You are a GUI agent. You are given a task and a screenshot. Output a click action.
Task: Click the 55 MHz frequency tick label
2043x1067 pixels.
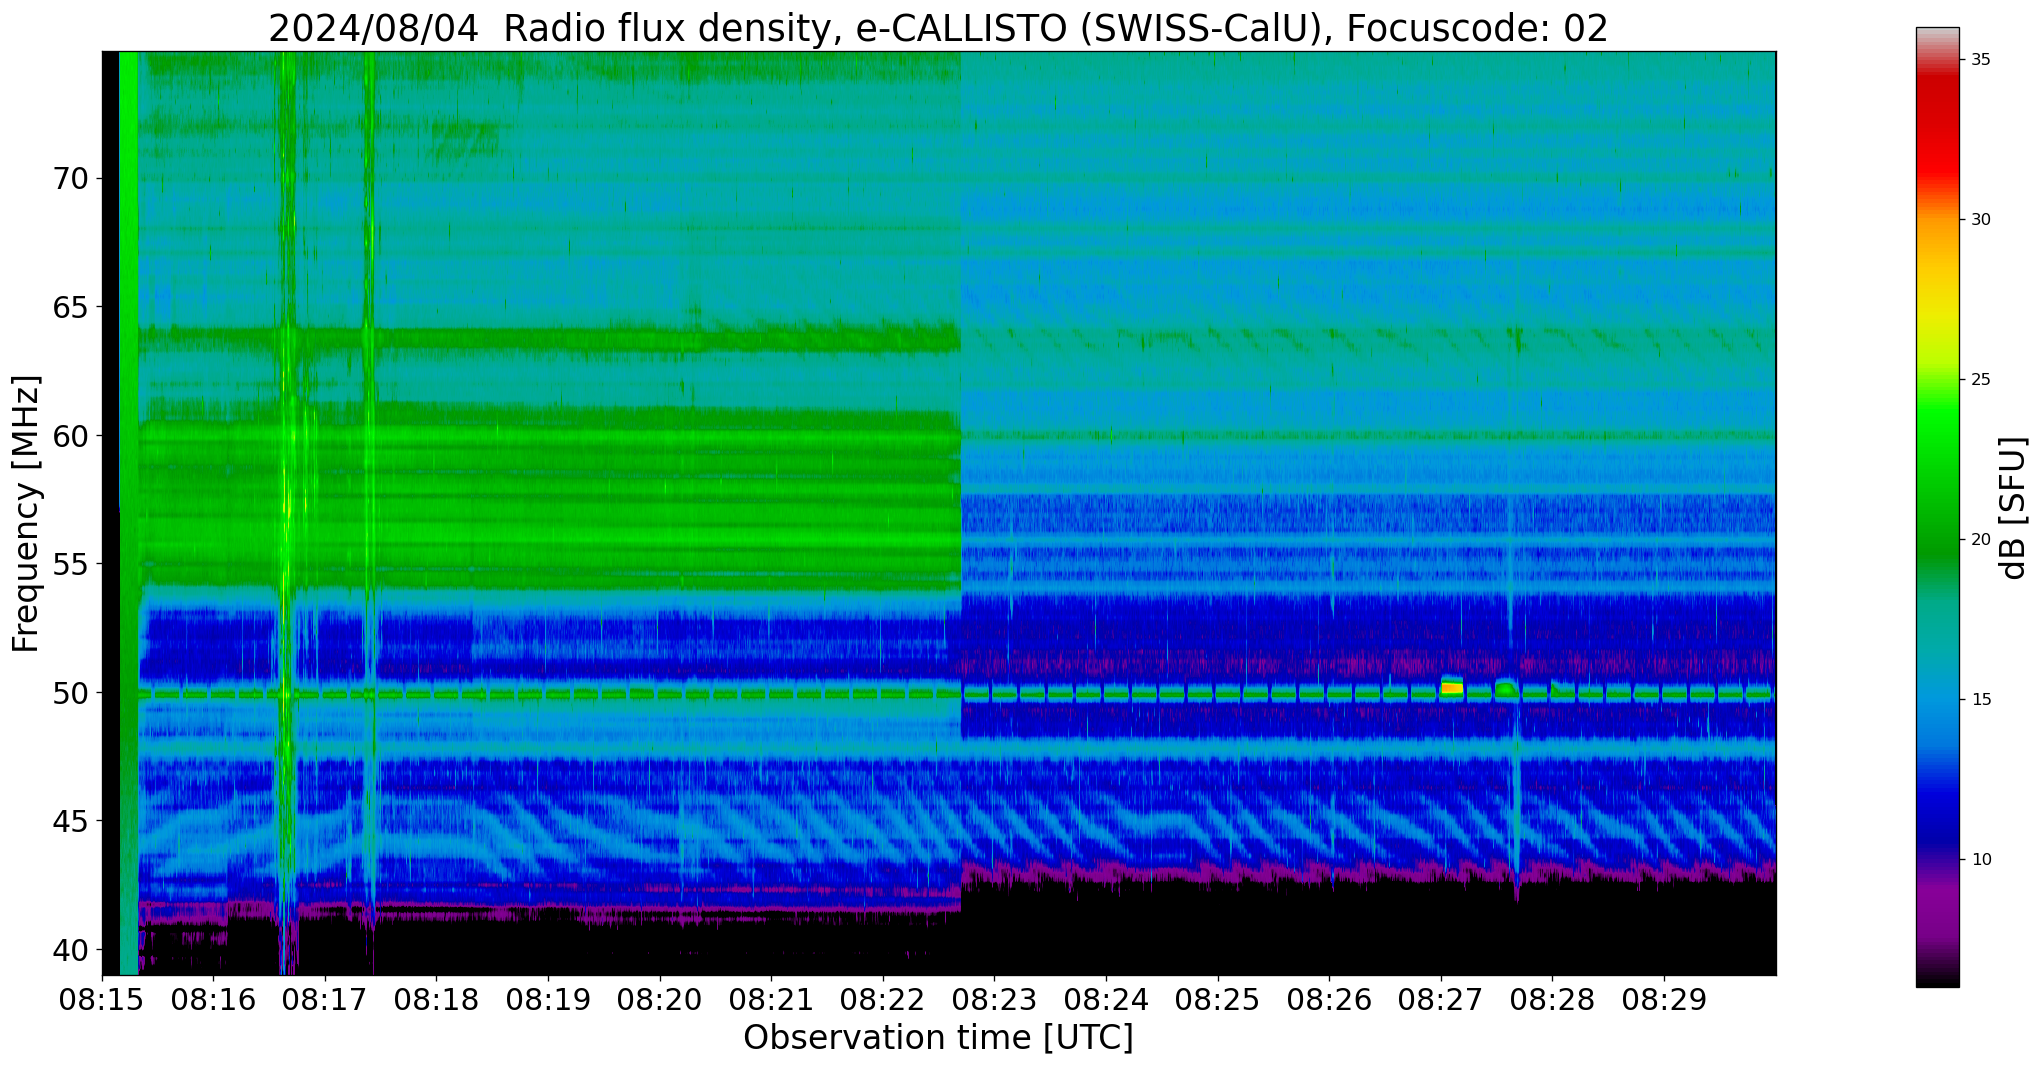click(70, 564)
